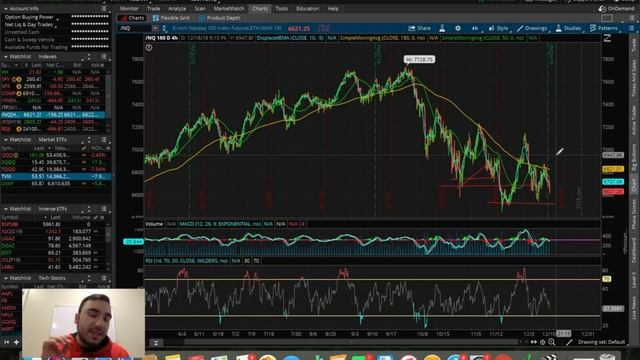This screenshot has width=640, height=360.
Task: Click the Market ETFs watchlist name
Action: pyautogui.click(x=53, y=140)
